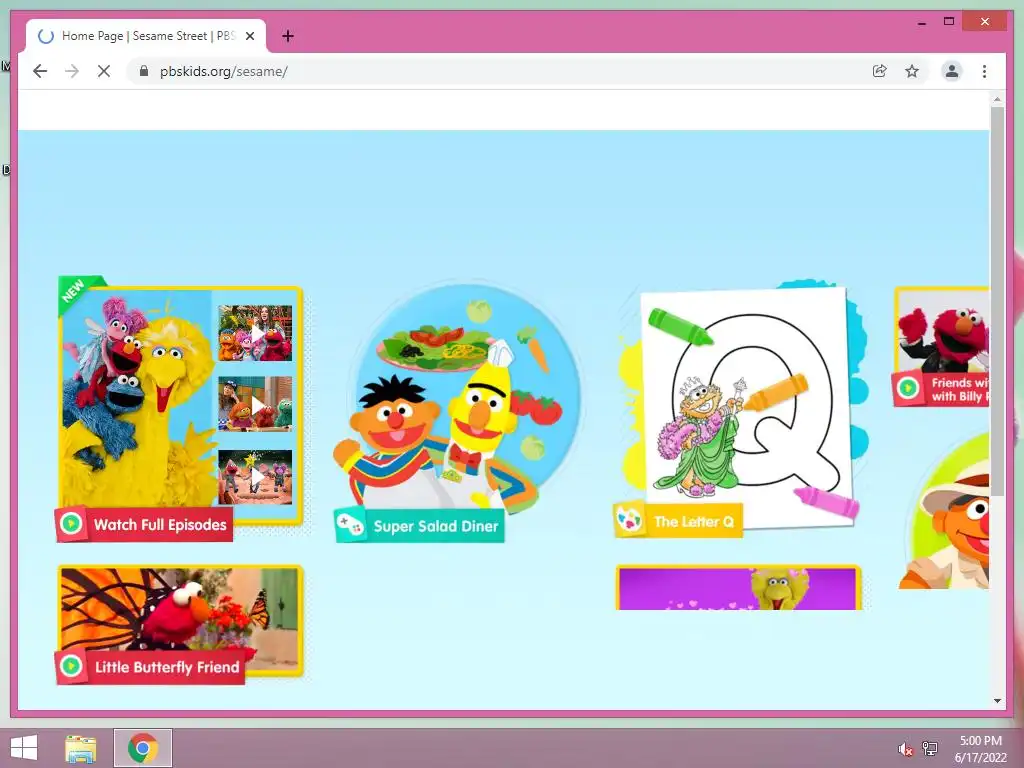Open a new tab with the plus button

click(x=288, y=36)
